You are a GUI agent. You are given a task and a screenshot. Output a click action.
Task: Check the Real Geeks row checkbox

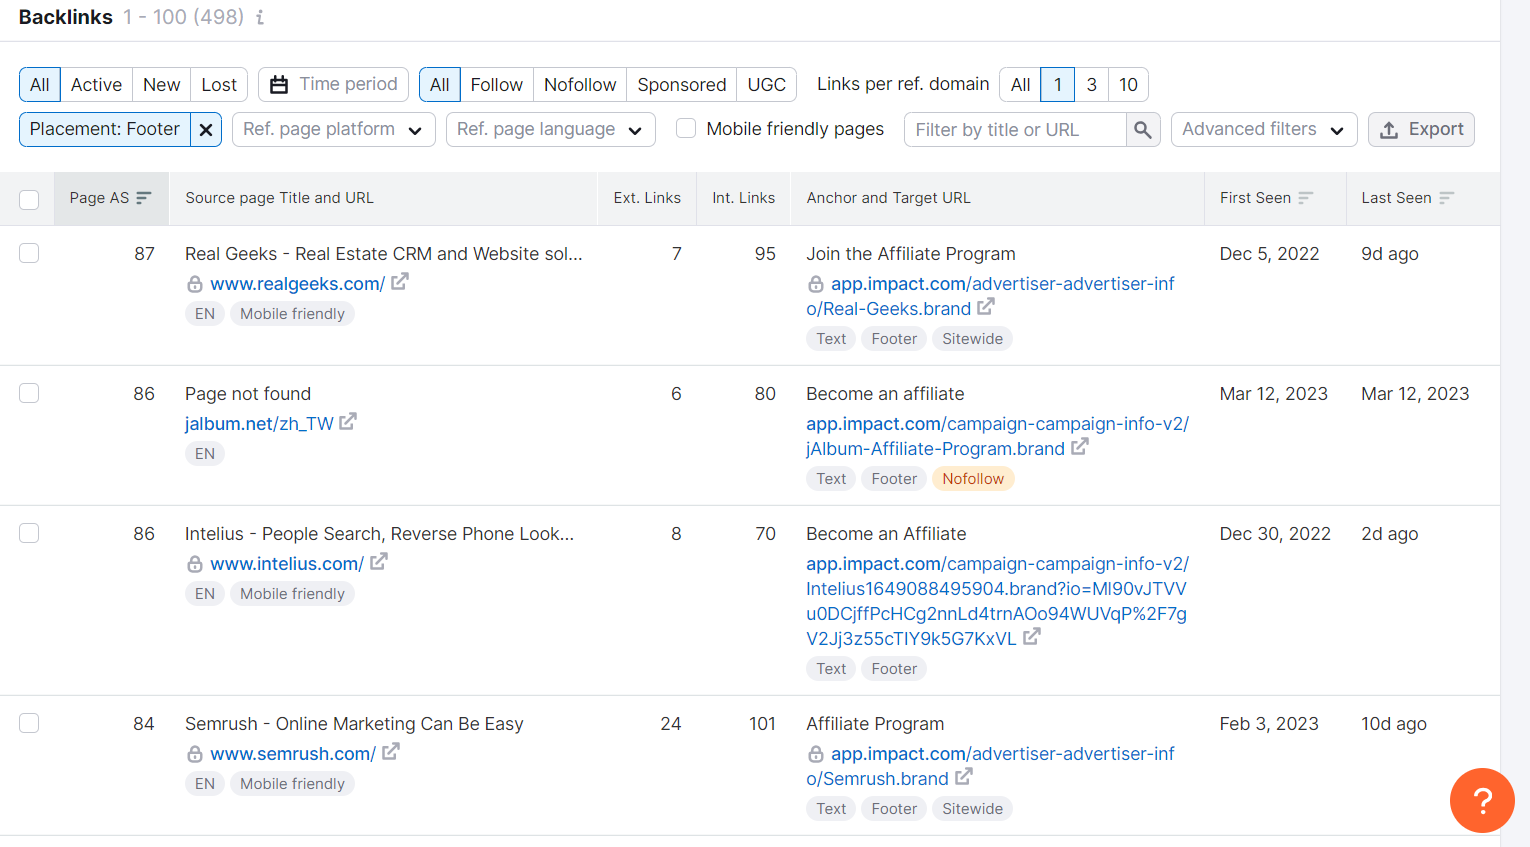(29, 253)
